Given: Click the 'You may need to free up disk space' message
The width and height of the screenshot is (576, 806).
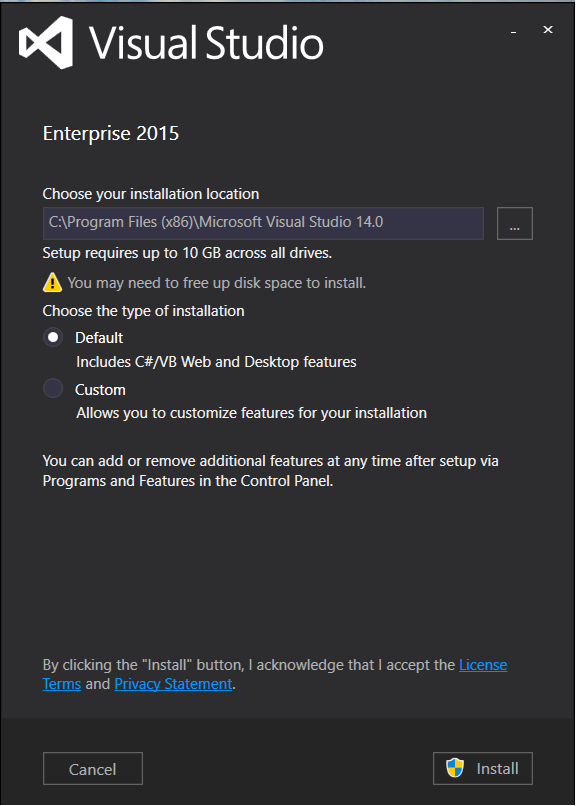Looking at the screenshot, I should pyautogui.click(x=217, y=283).
